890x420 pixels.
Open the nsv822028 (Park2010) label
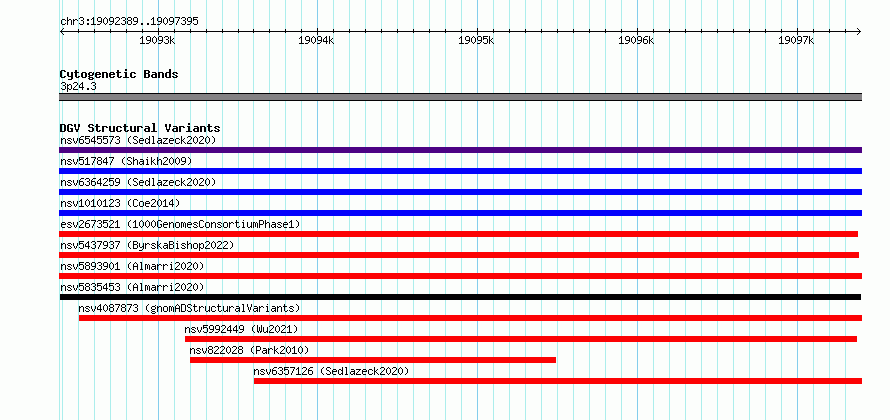tap(249, 350)
